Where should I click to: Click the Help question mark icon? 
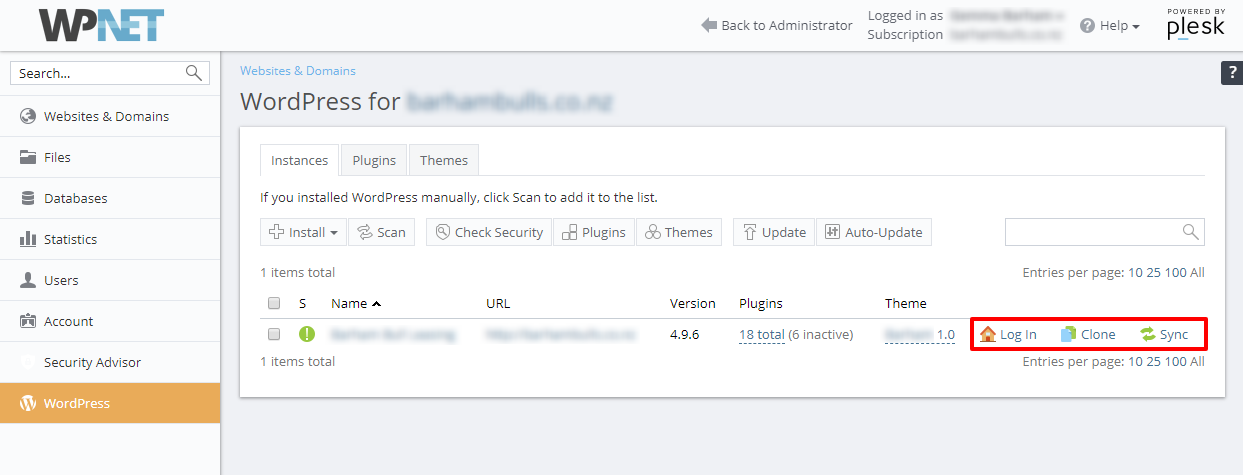pos(1087,26)
